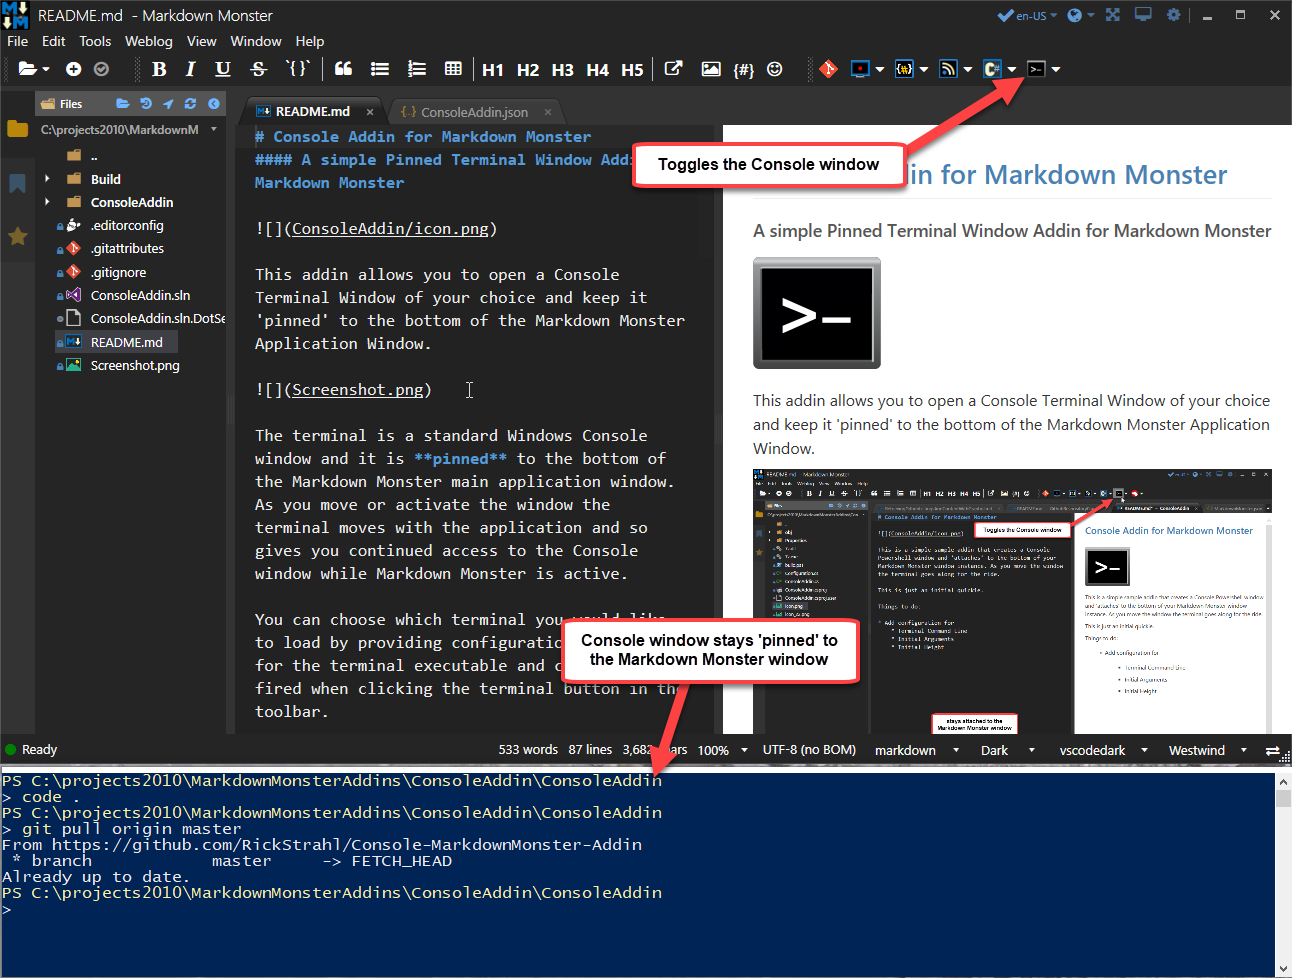Insert a hyperlink with external link icon
This screenshot has height=978, width=1292.
tap(674, 68)
